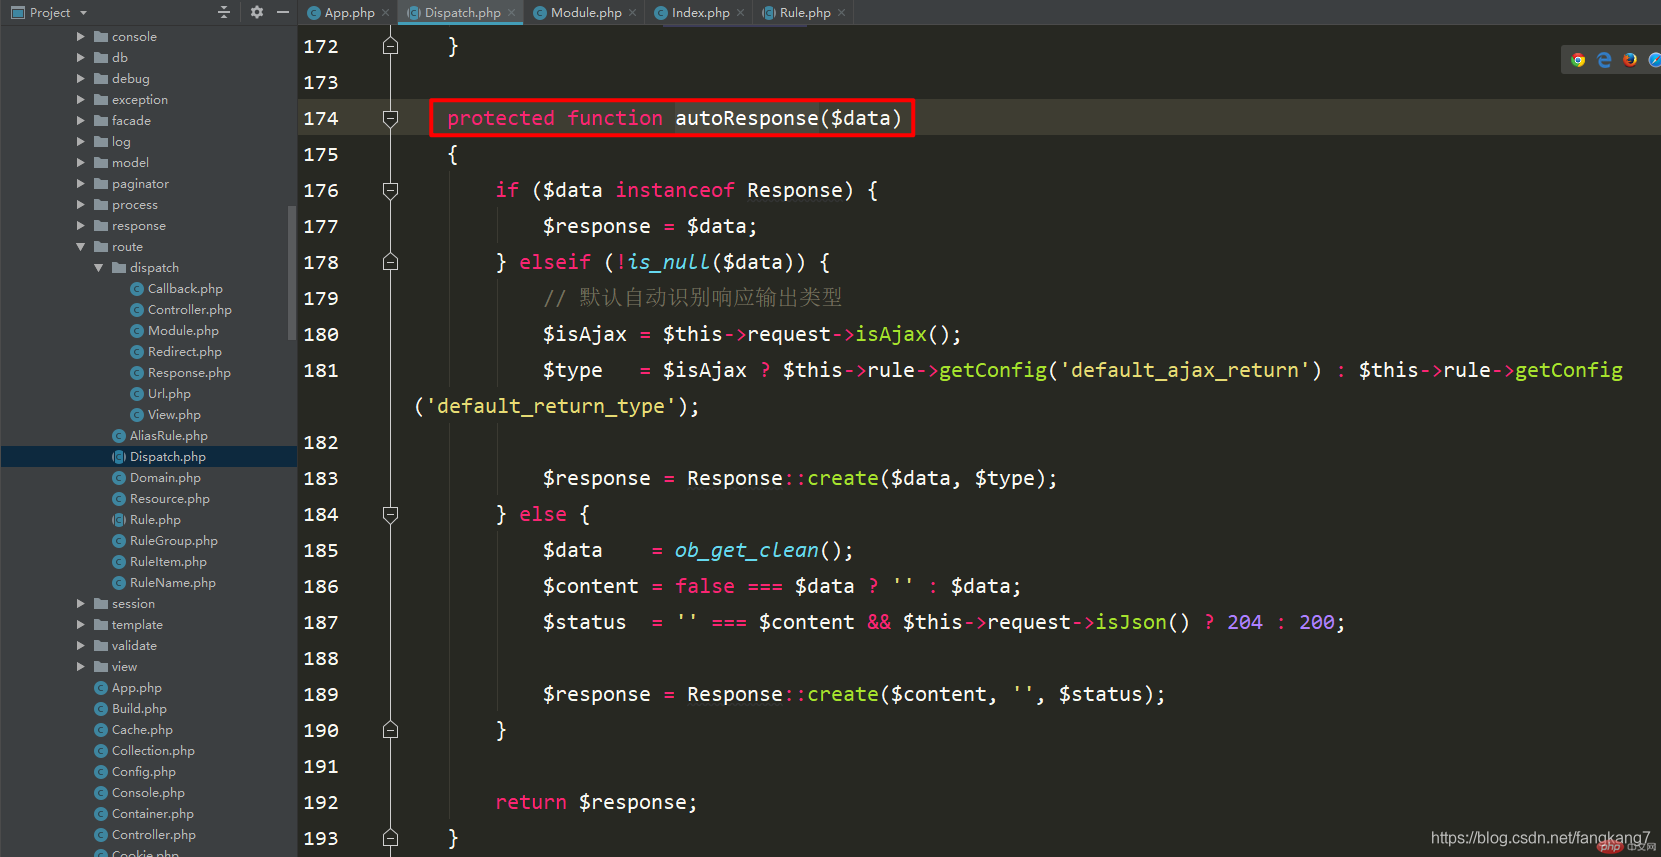
Task: Close the App.php tab
Action: [x=386, y=13]
